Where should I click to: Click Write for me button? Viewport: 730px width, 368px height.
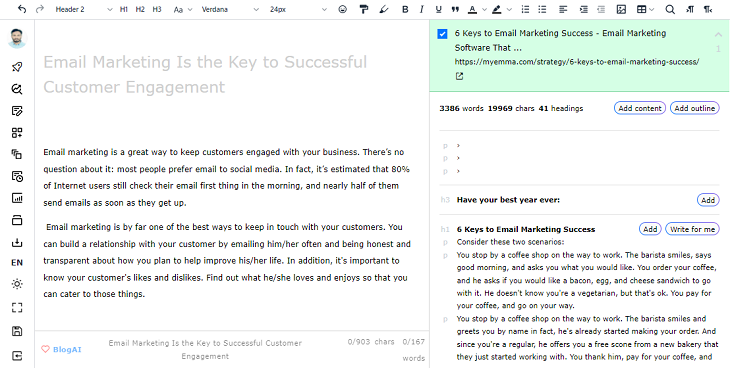tap(692, 229)
